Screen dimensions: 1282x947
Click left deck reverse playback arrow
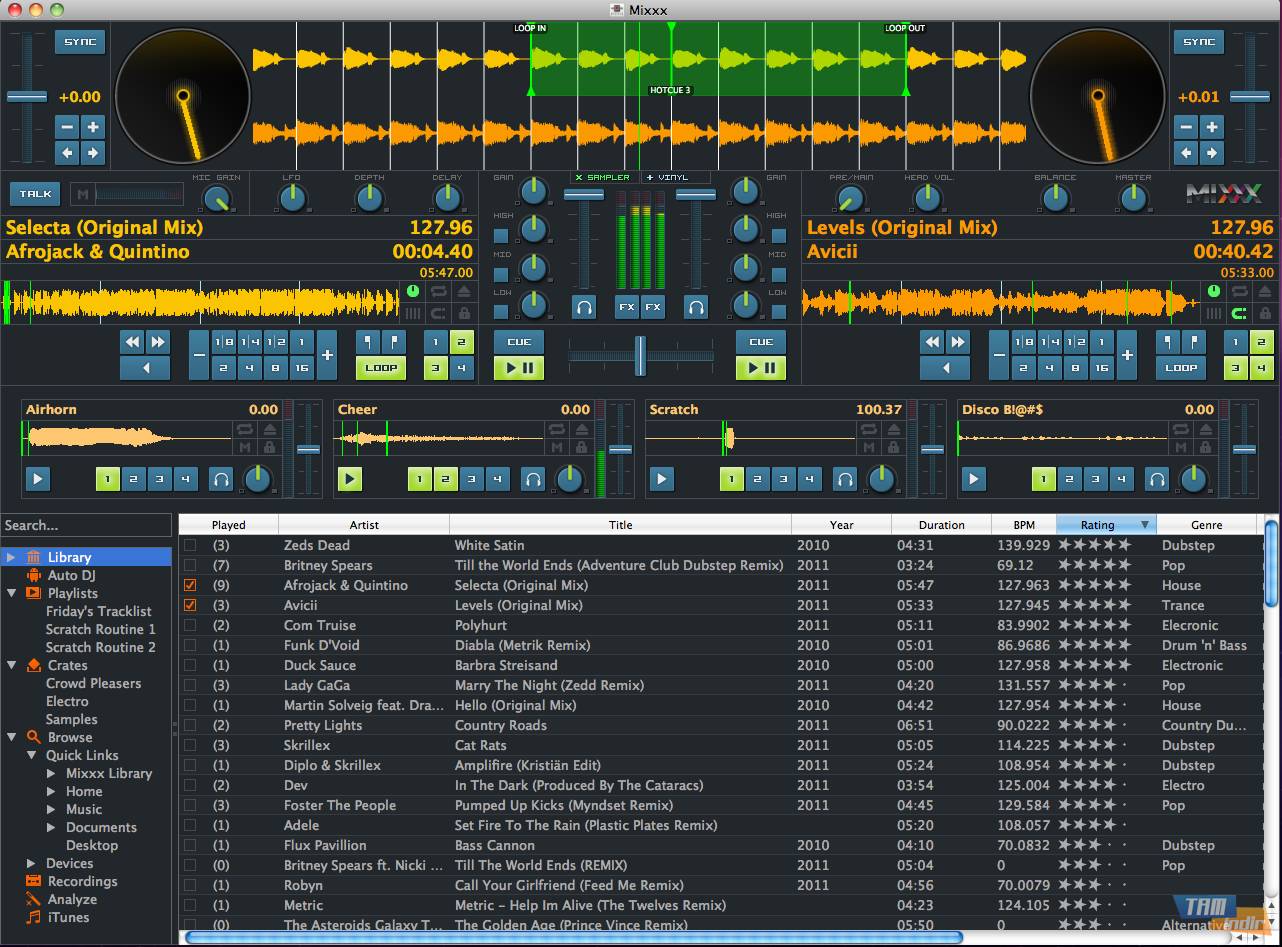(x=145, y=368)
